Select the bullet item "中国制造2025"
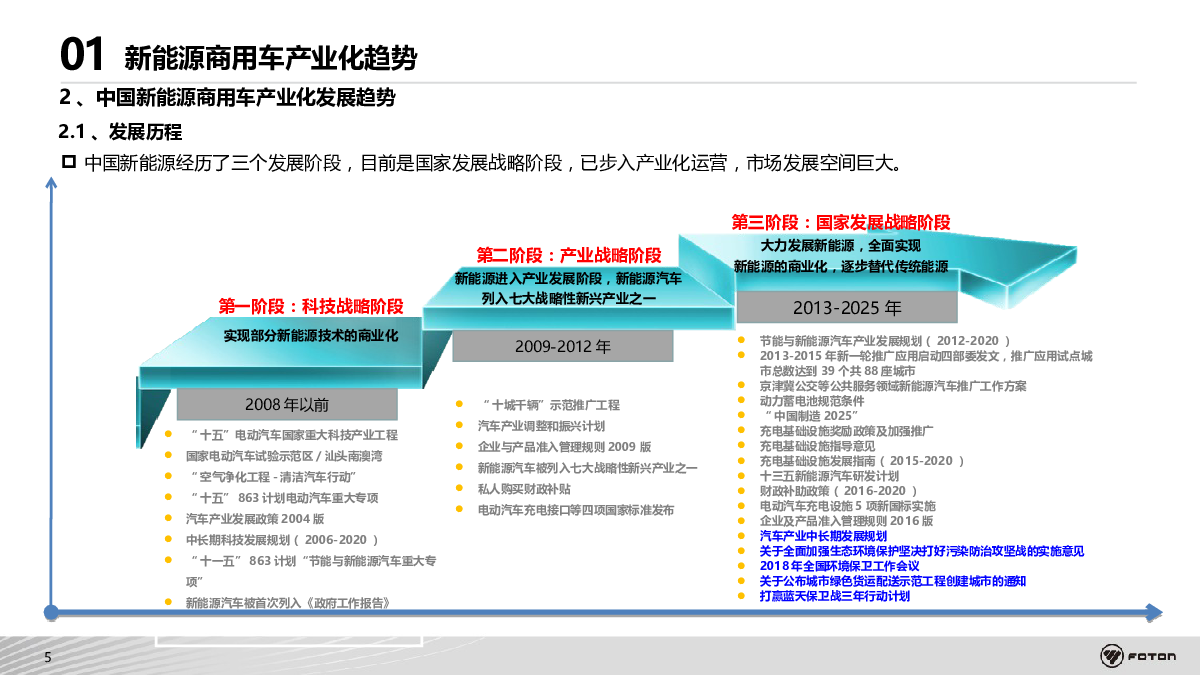The image size is (1200, 675). point(811,415)
